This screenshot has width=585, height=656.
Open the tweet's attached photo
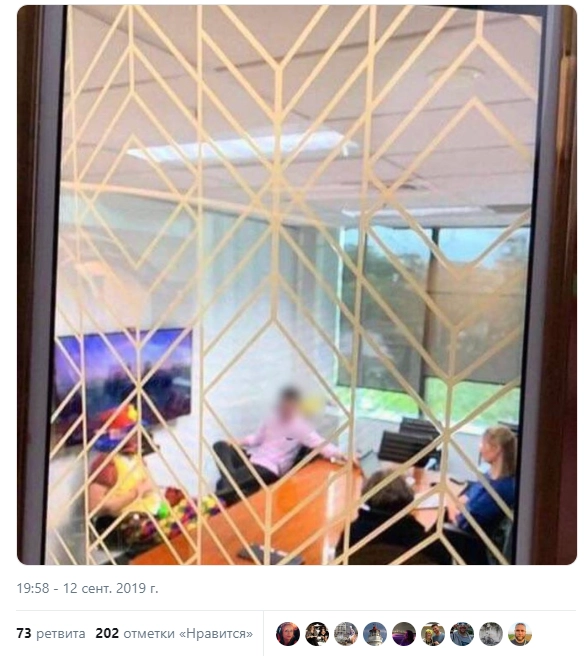297,285
